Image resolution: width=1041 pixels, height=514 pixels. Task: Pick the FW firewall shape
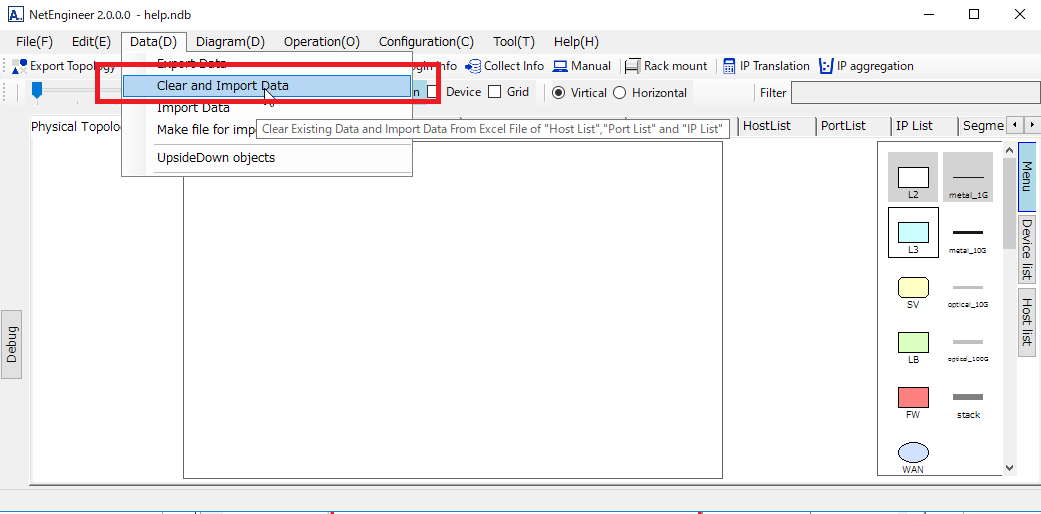coord(913,398)
